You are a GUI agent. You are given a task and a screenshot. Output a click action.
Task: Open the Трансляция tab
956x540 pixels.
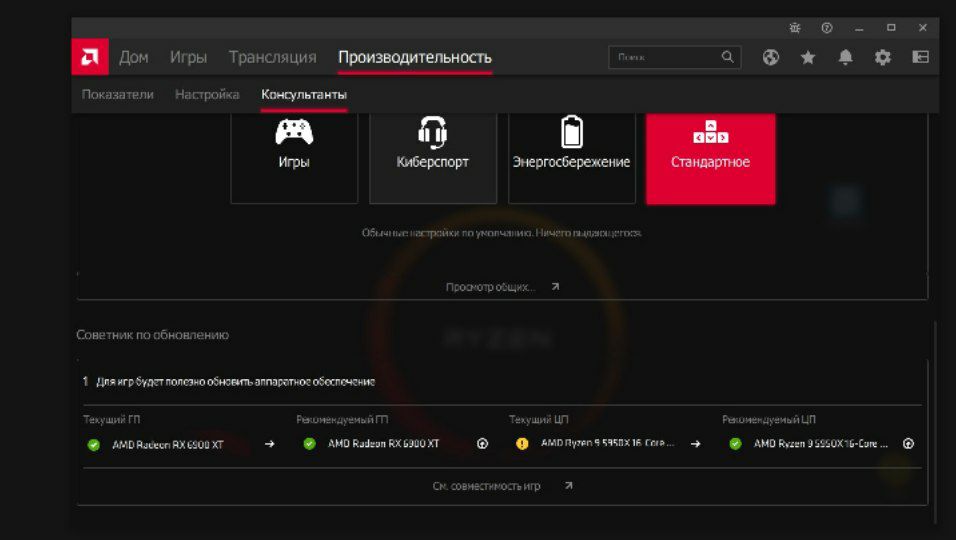pyautogui.click(x=273, y=57)
